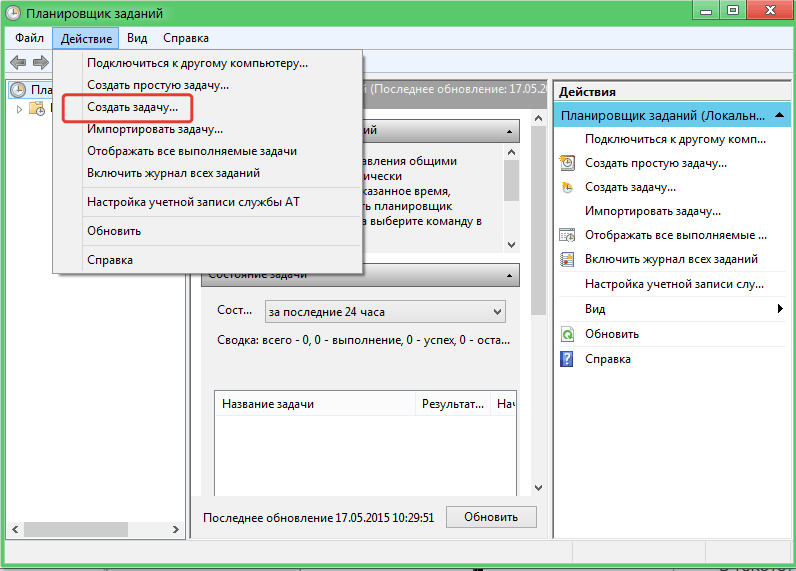
Task: Choose 'Подключиться к другому компьютеру...' in menu
Action: click(208, 63)
